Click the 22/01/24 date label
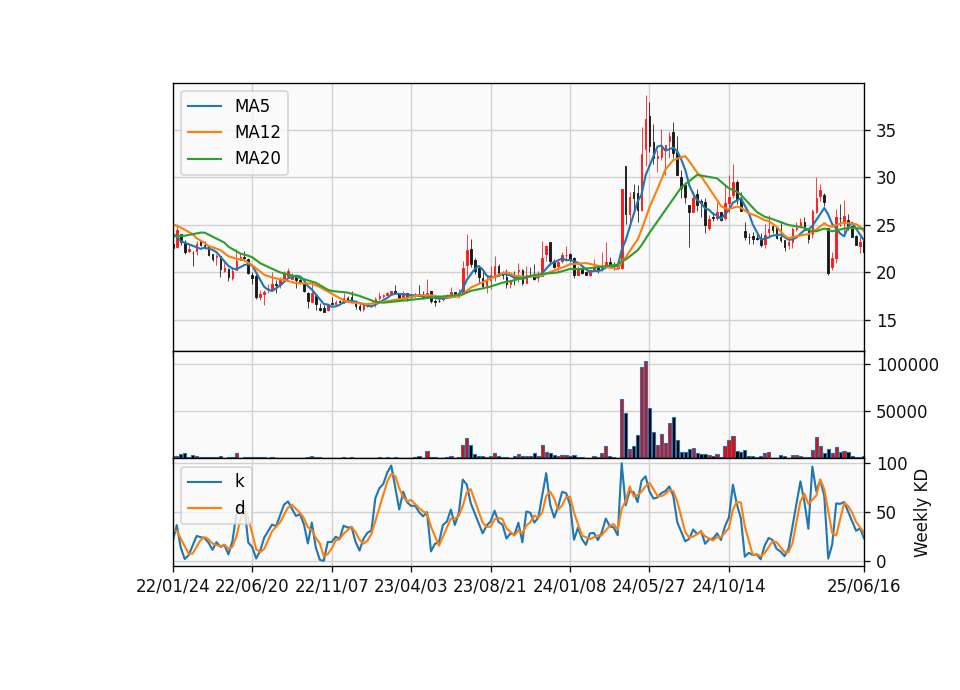 173,586
